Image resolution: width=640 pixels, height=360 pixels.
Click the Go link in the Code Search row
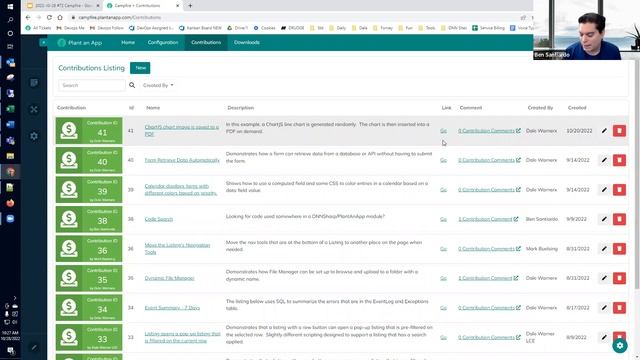pos(443,219)
